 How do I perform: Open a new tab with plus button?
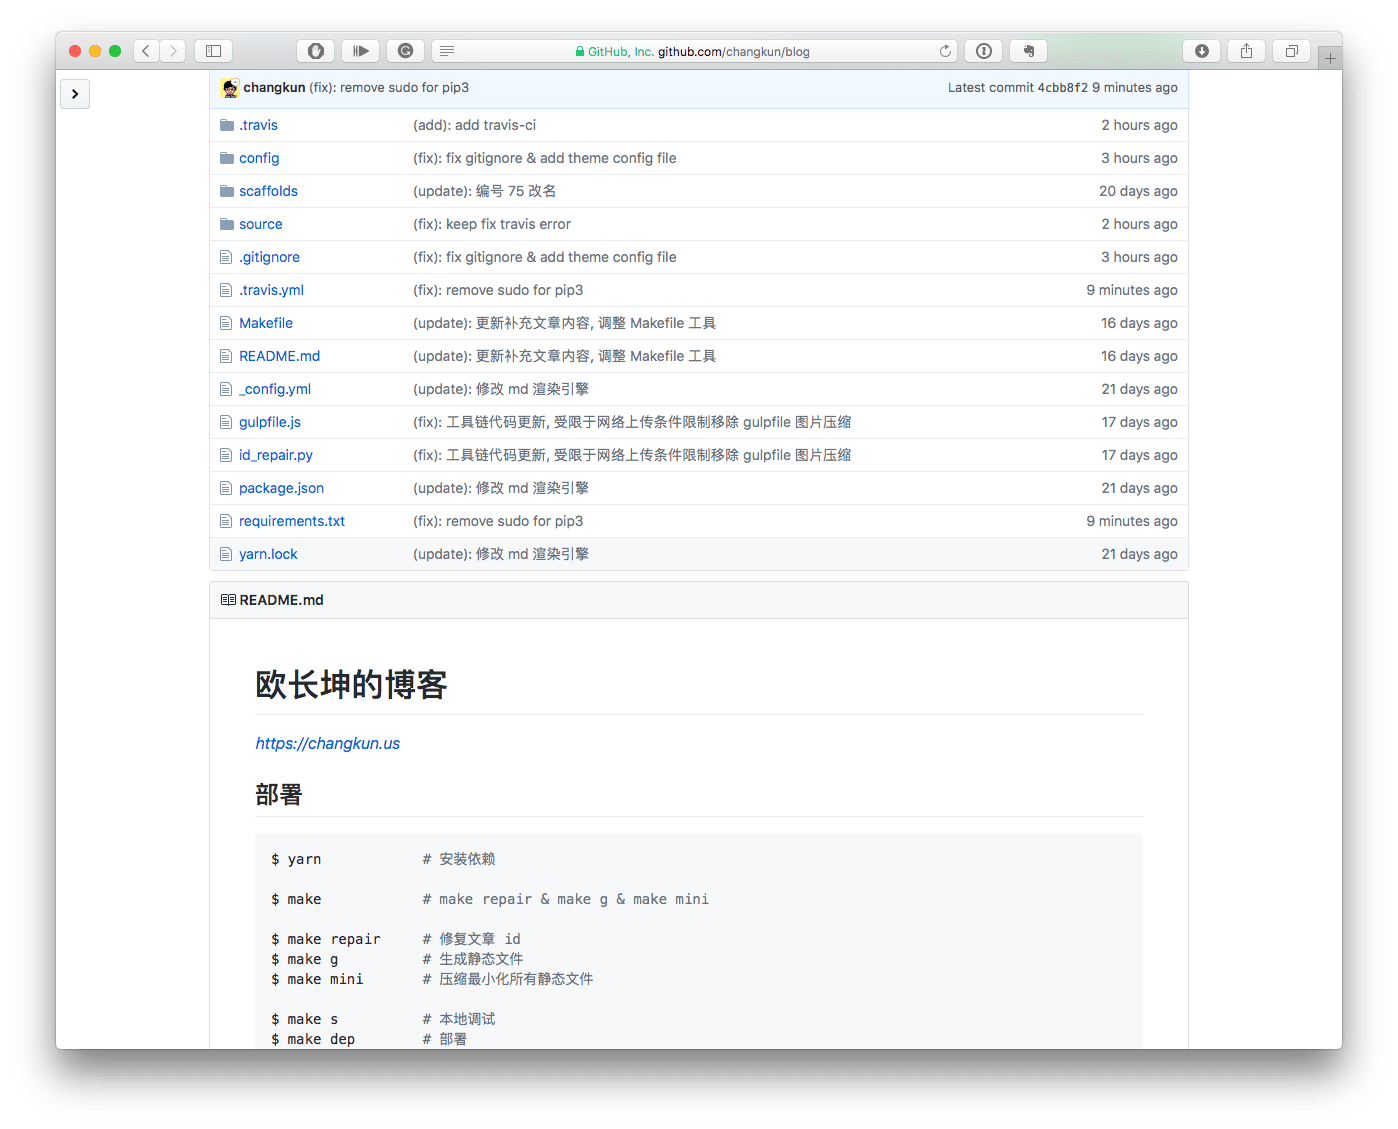1330,59
